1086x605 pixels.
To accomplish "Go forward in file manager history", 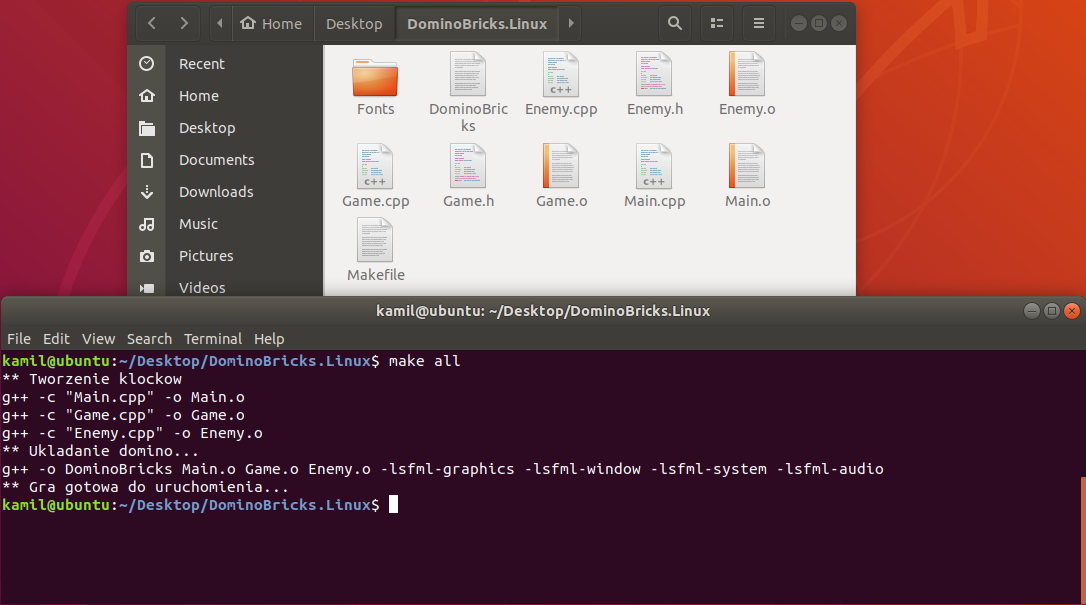I will point(184,24).
